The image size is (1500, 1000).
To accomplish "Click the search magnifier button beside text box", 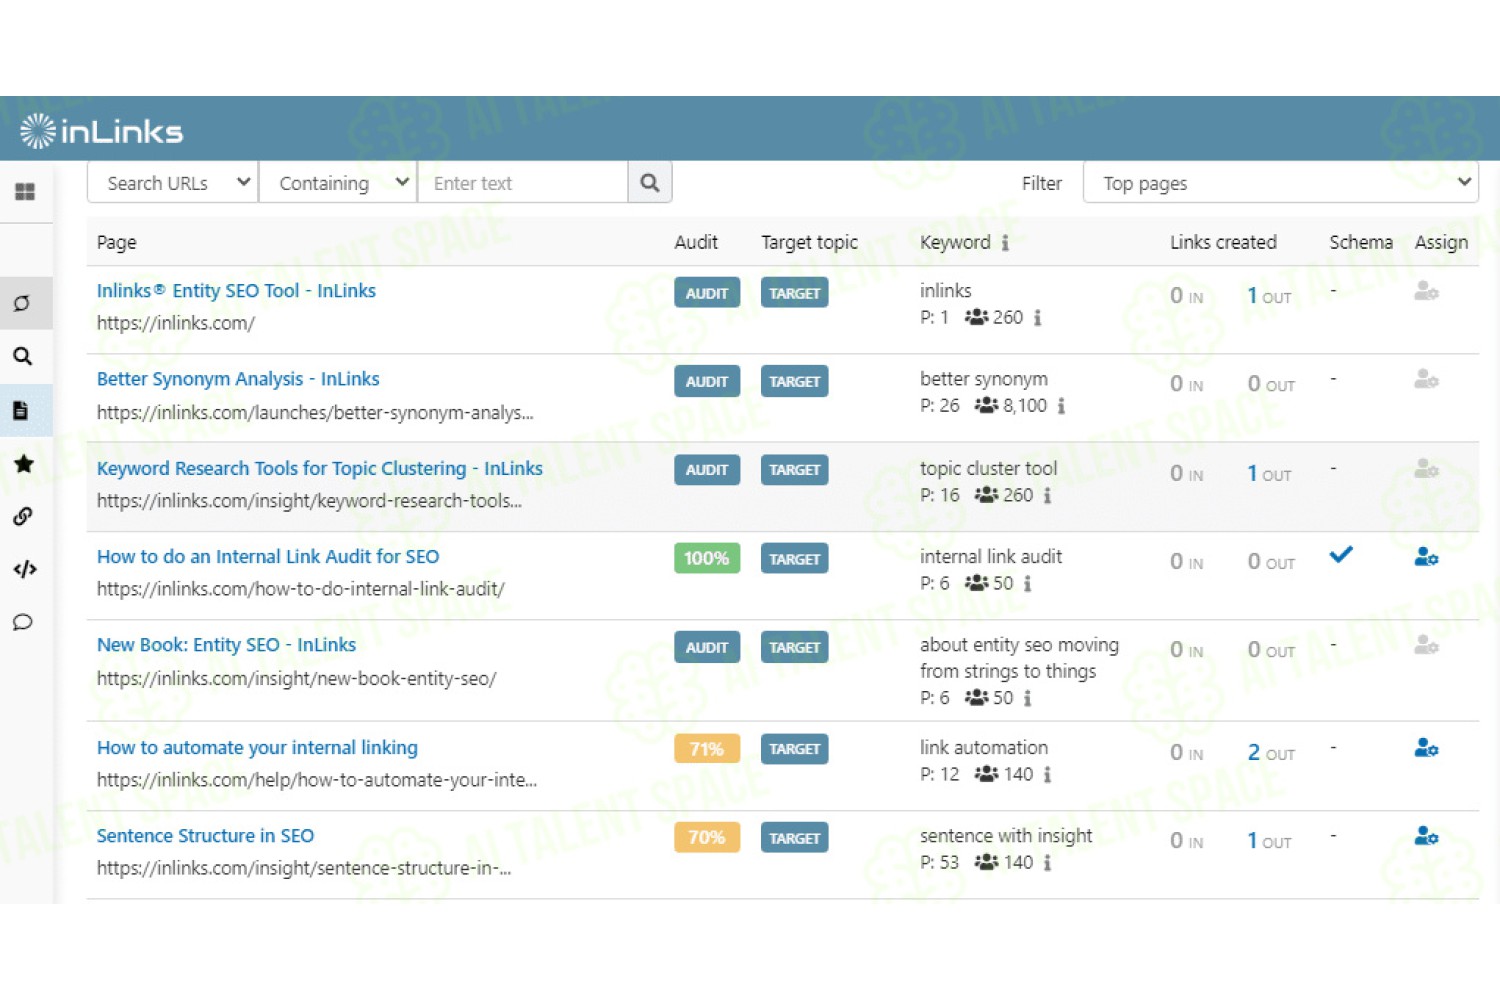I will pos(650,183).
